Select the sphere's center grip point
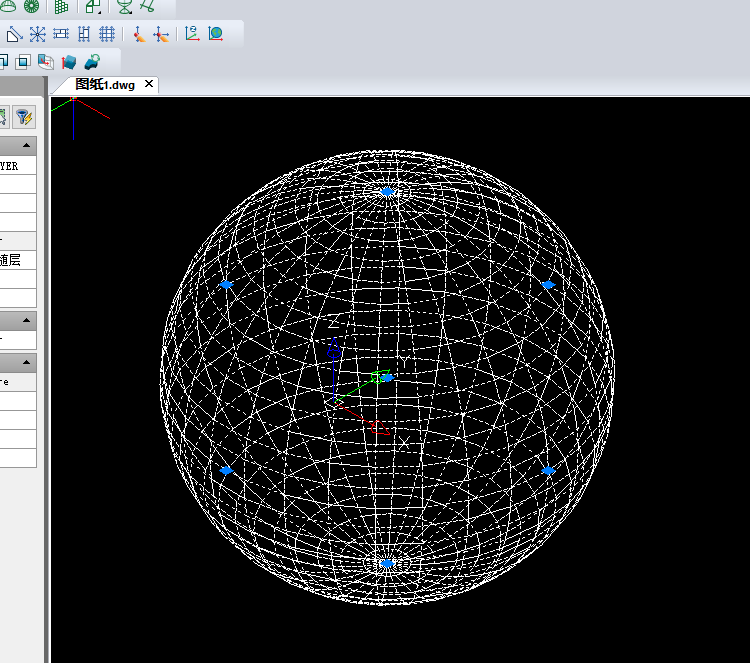 [x=388, y=377]
